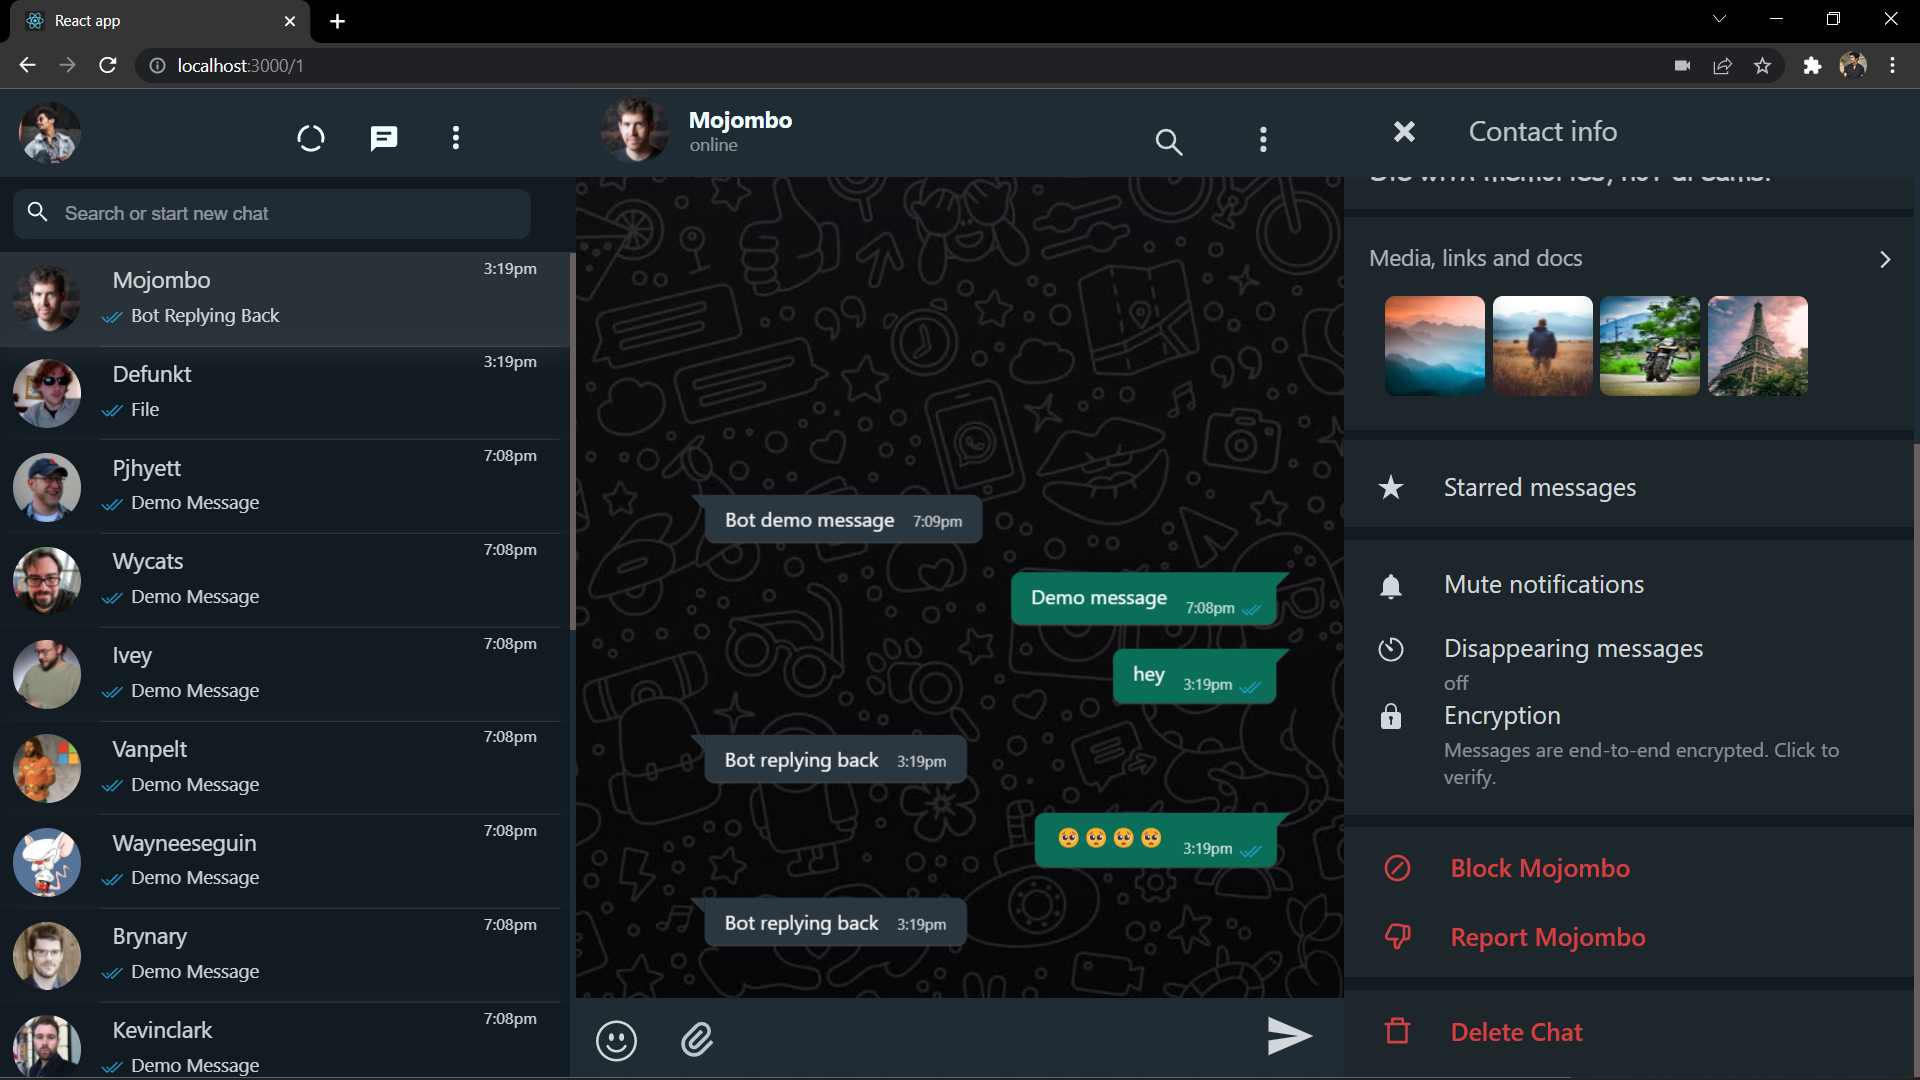This screenshot has width=1920, height=1080.
Task: Open the new chat icon
Action: coord(383,138)
